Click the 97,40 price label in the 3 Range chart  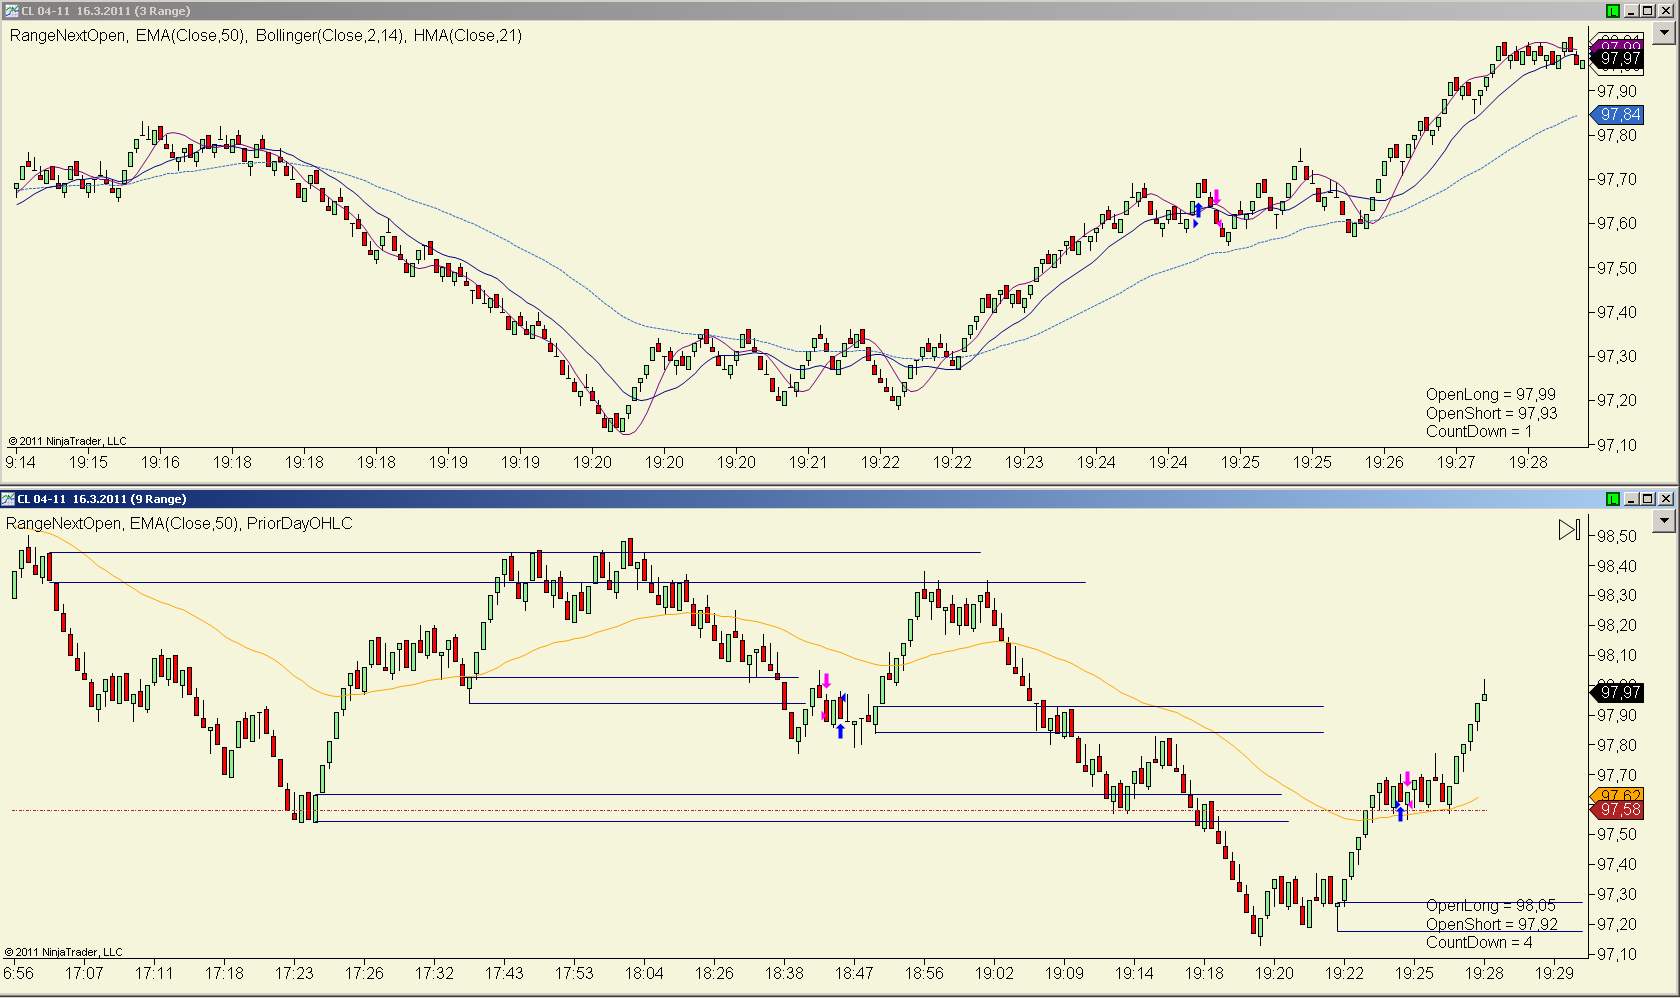tap(1618, 313)
